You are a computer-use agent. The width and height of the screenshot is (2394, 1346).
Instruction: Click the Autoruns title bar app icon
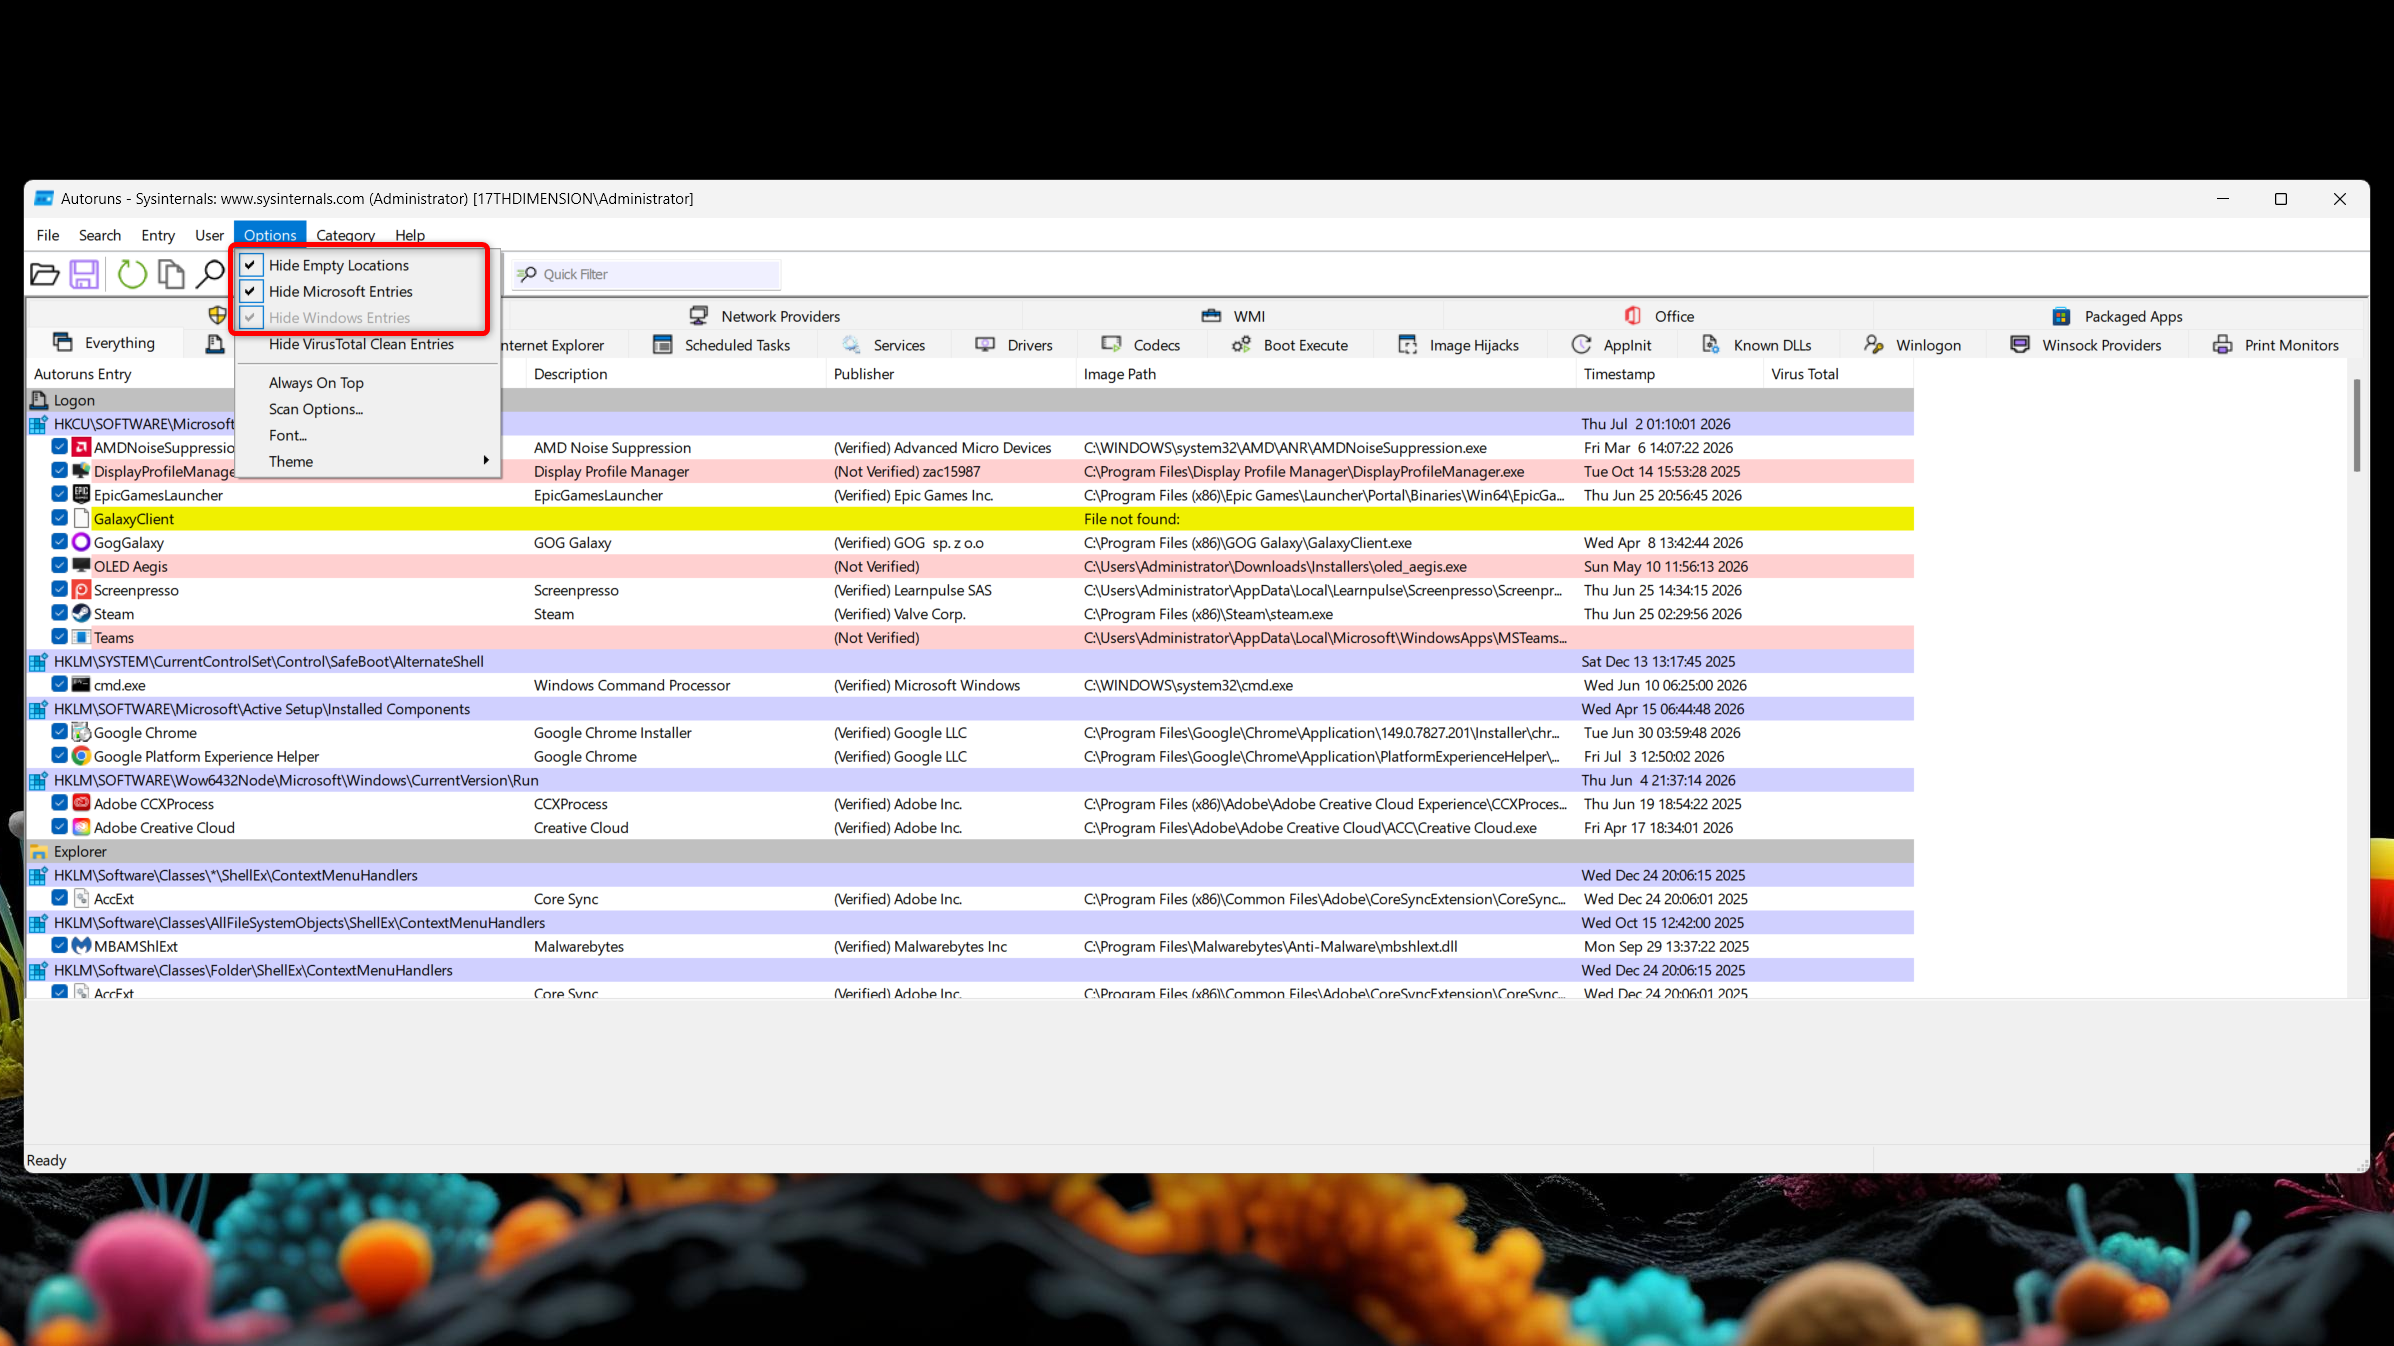click(44, 198)
